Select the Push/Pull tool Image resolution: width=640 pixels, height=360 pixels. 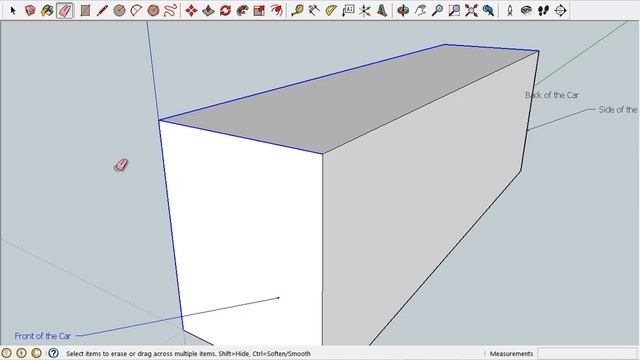[x=208, y=11]
